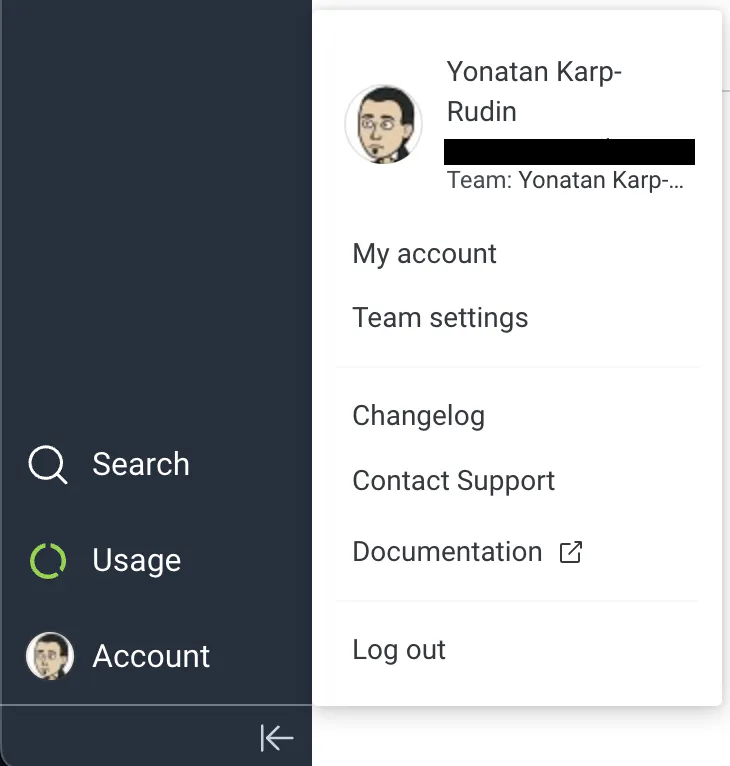Click the magnifying glass Search icon
The height and width of the screenshot is (766, 730).
pyautogui.click(x=48, y=465)
